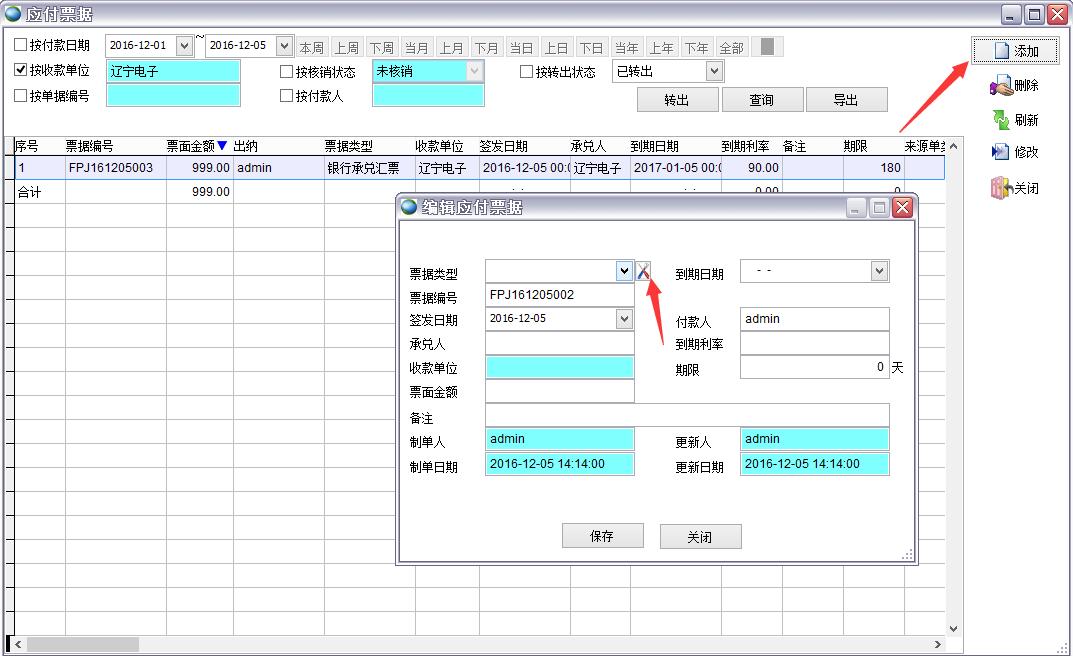Click the 删除 (Delete) icon button

pyautogui.click(x=1015, y=86)
